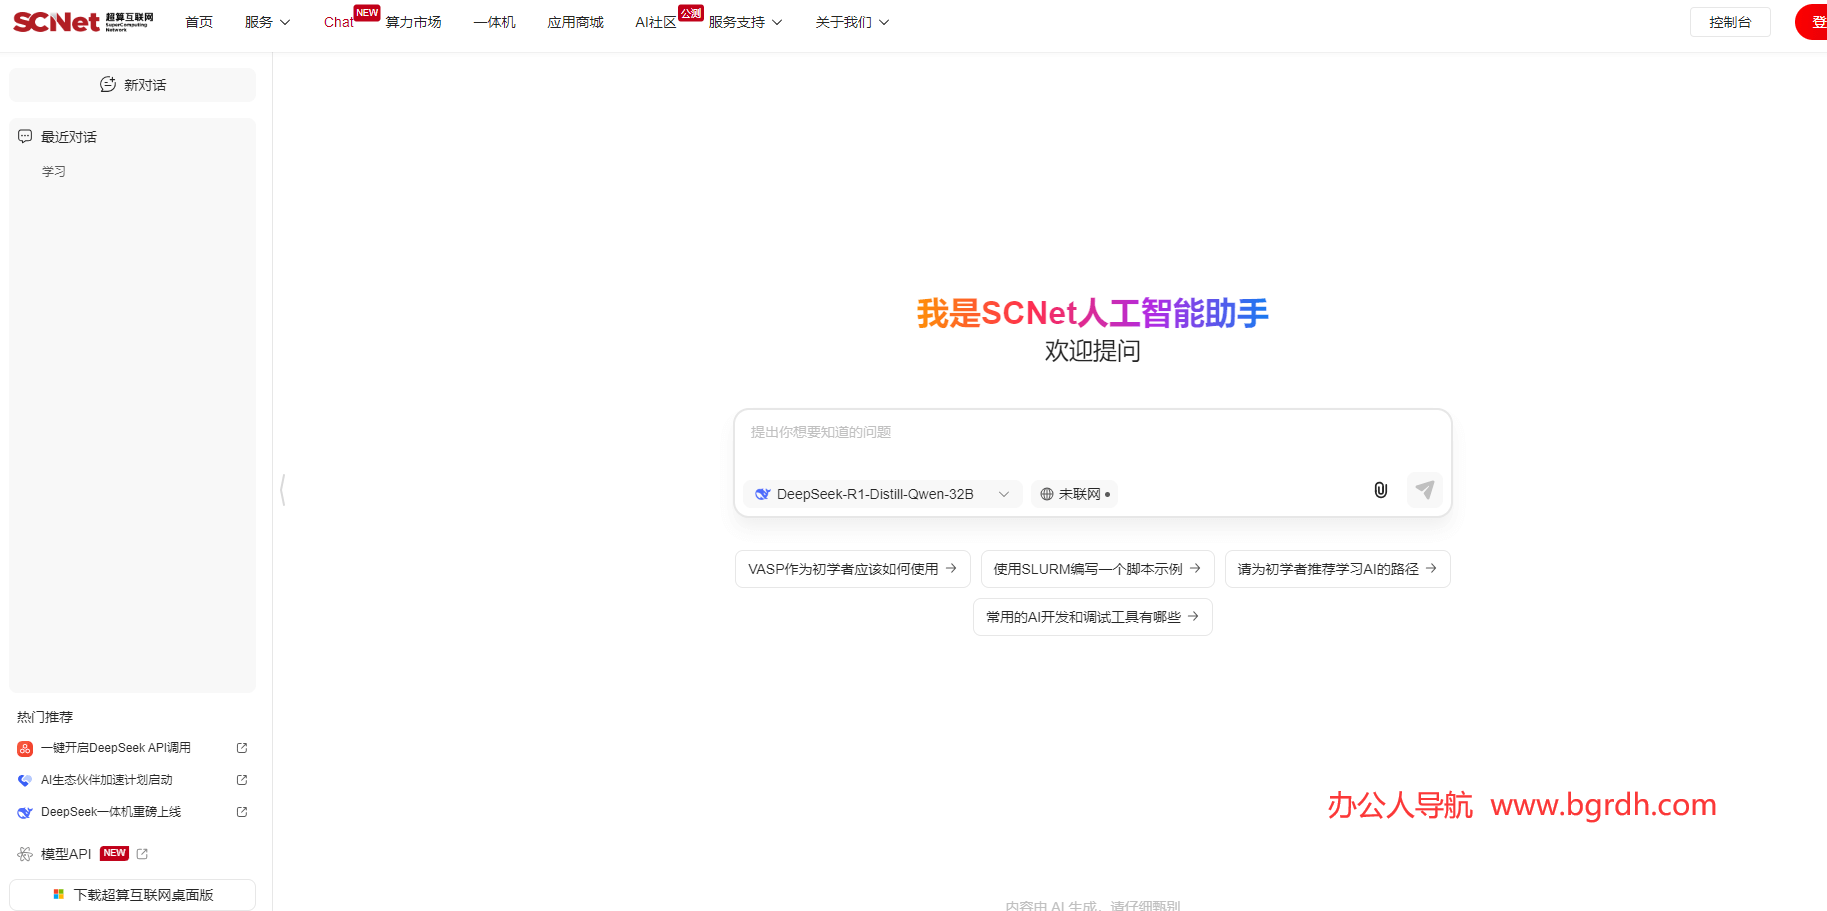Click the 热门推荐 heading
The image size is (1827, 911).
pyautogui.click(x=45, y=717)
